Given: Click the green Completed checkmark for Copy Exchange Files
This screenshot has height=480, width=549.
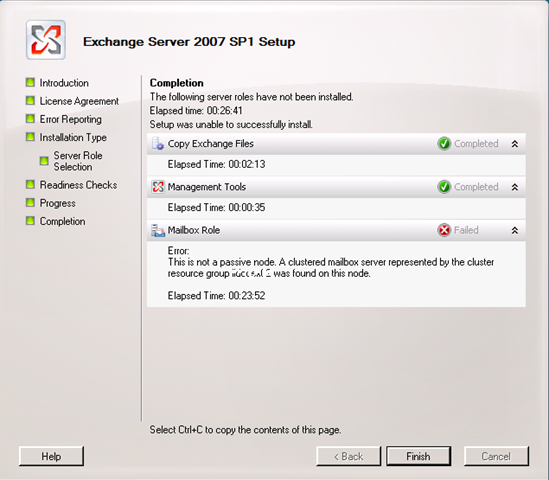Looking at the screenshot, I should (x=444, y=144).
